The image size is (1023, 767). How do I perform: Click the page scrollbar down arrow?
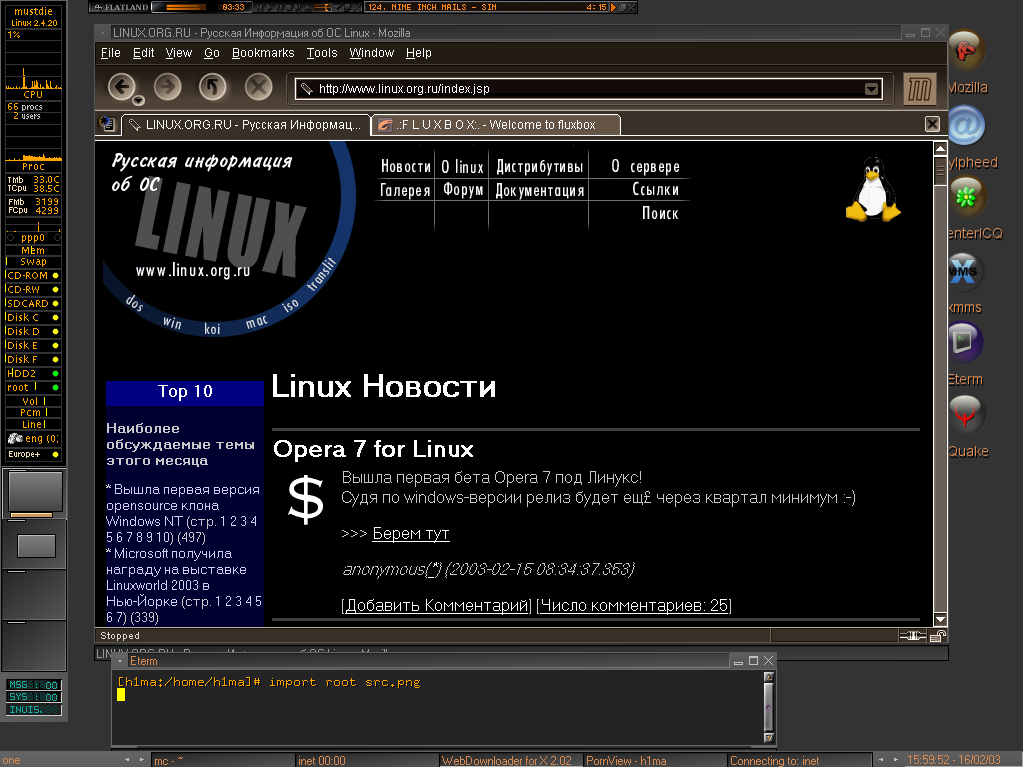coord(940,619)
